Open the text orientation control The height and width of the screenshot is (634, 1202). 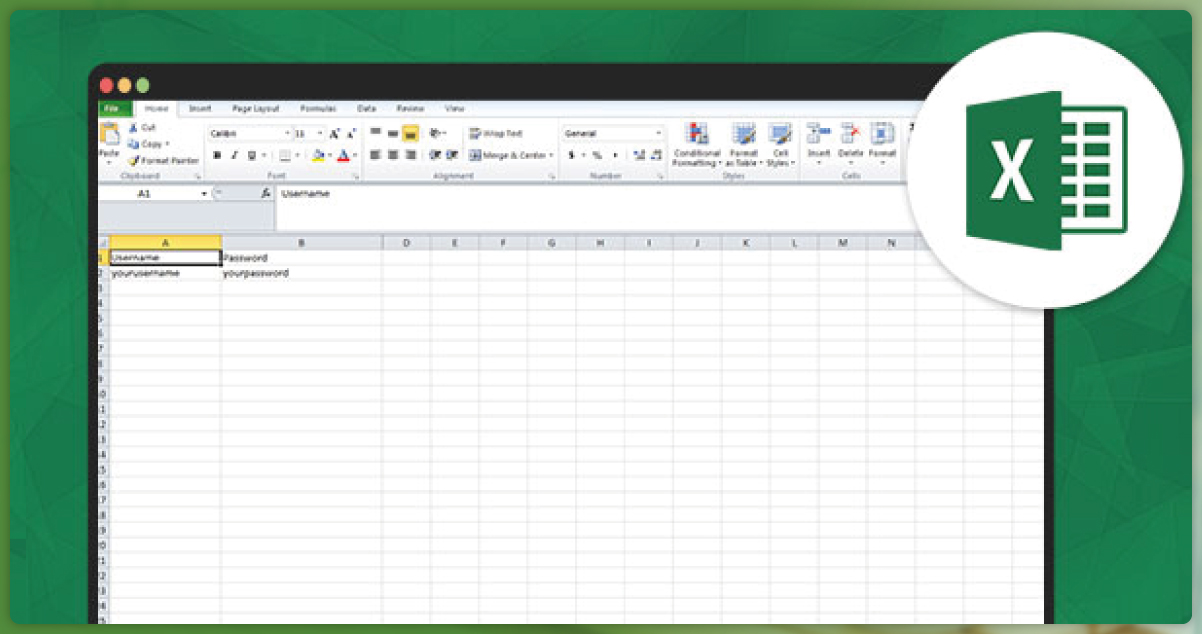tap(437, 133)
